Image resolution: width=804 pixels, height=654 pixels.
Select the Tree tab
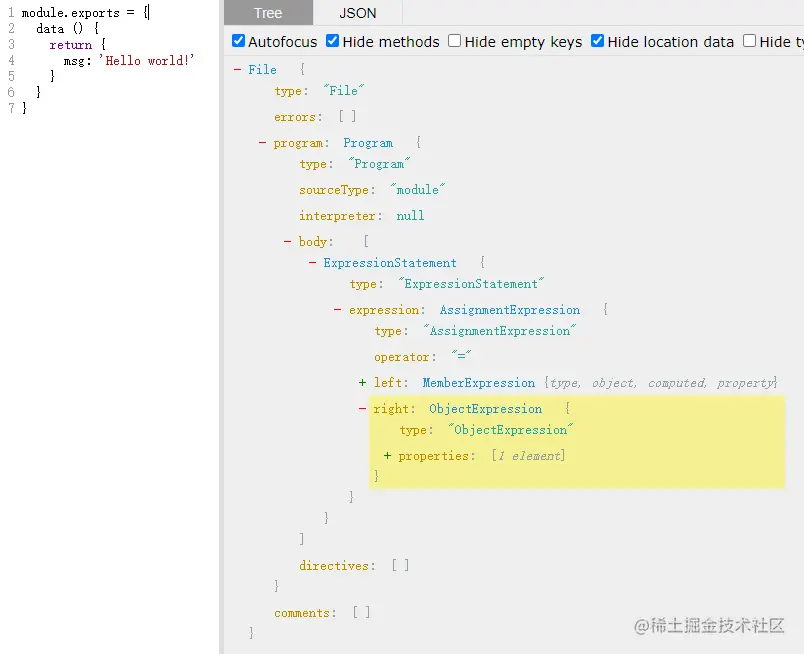[268, 13]
